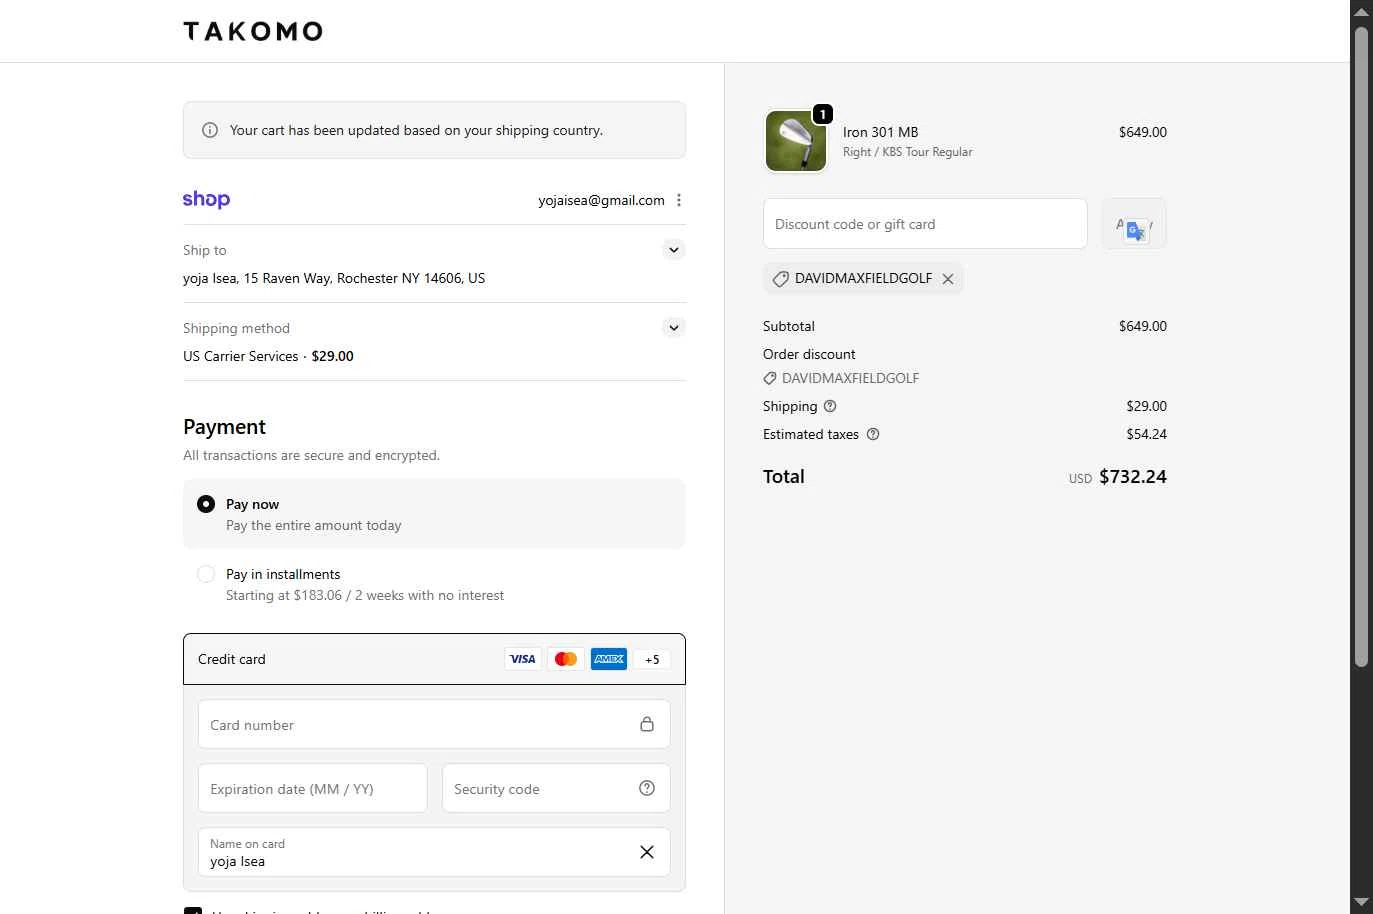
Task: Open the Estimated taxes help icon
Action: (x=873, y=434)
